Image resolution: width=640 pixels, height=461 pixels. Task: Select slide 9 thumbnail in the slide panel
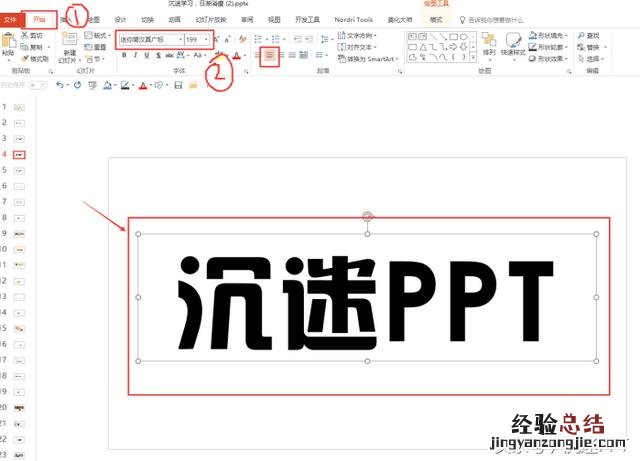click(x=20, y=233)
